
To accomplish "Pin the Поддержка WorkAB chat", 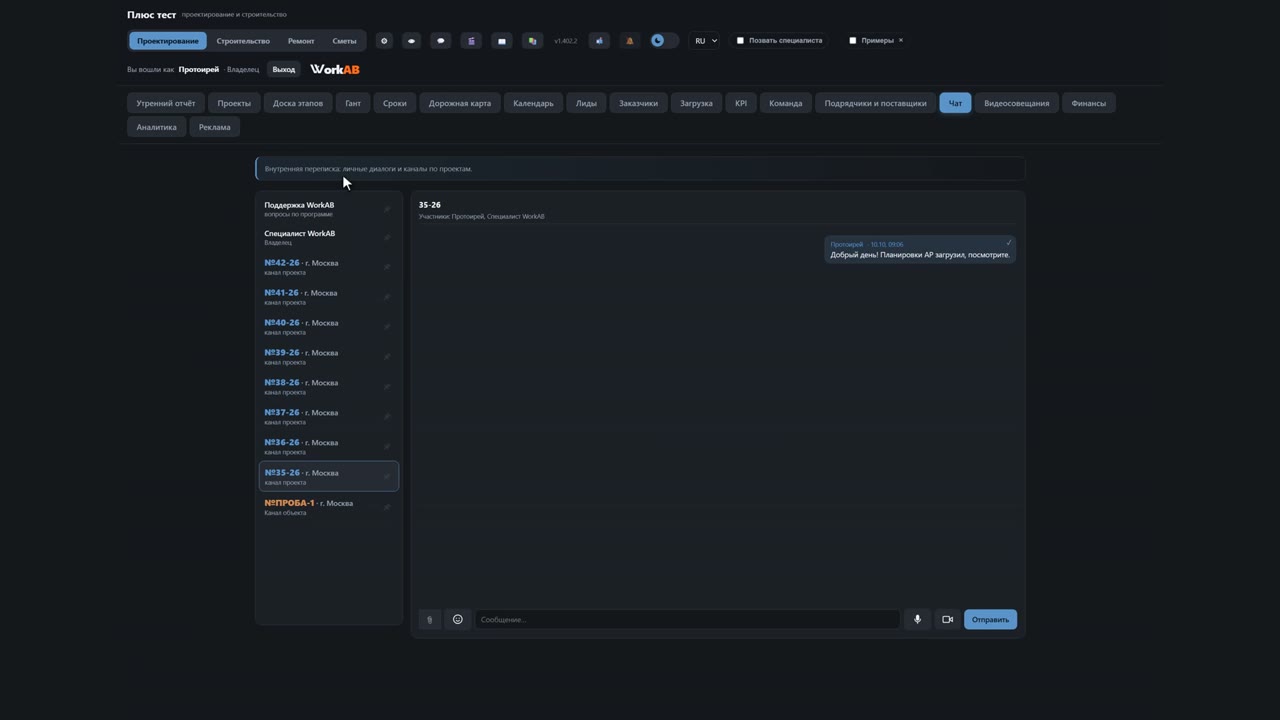I will [387, 209].
